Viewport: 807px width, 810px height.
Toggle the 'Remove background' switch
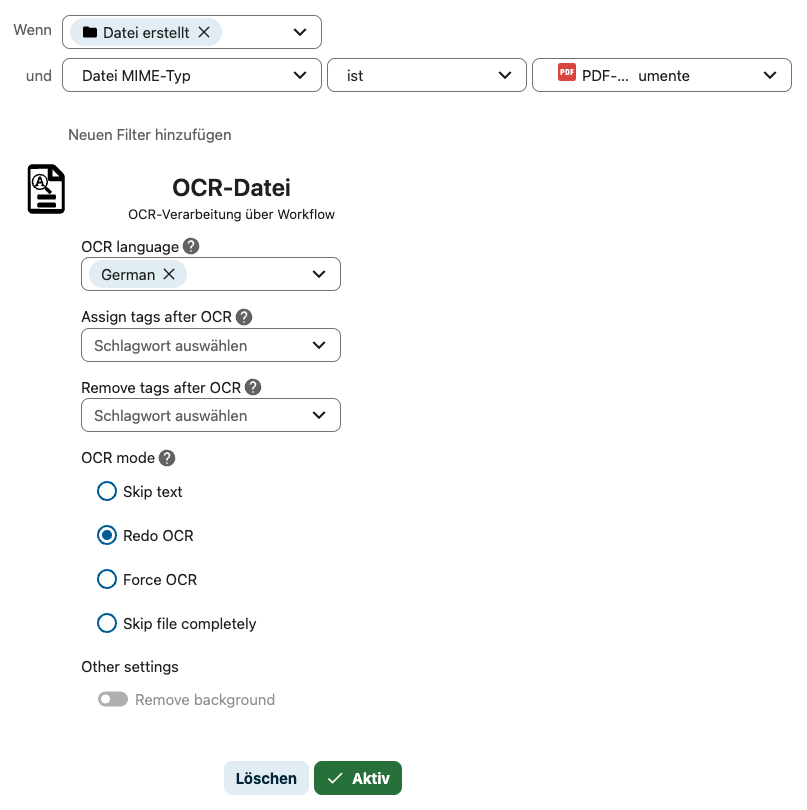point(113,700)
